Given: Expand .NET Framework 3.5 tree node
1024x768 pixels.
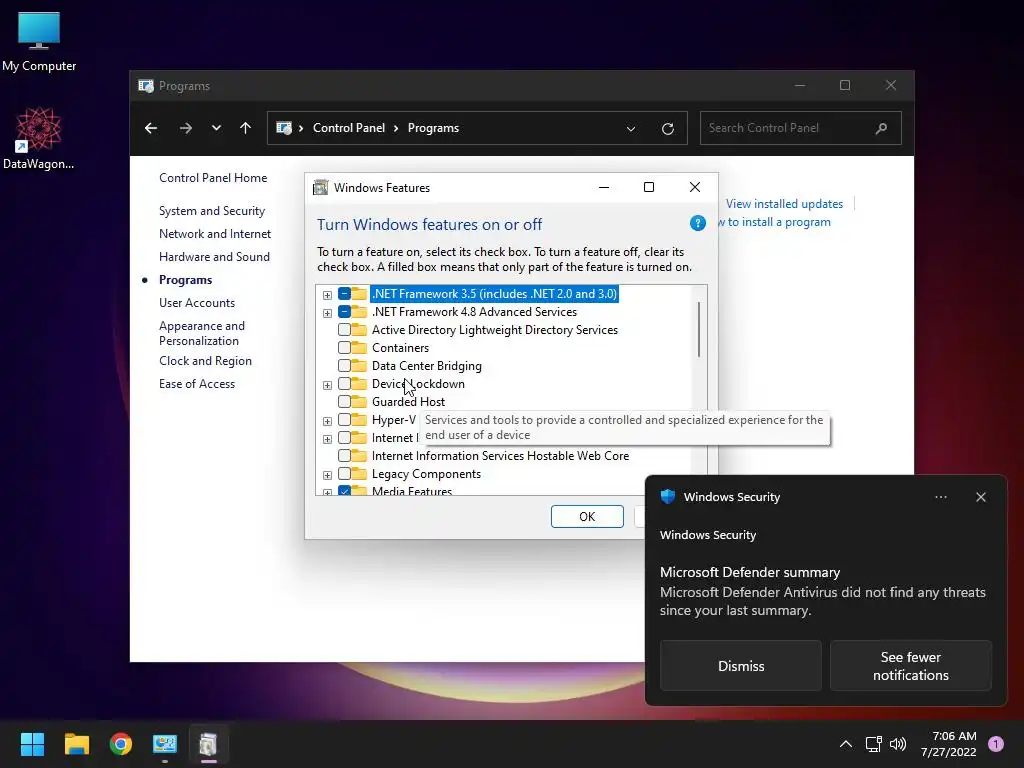Looking at the screenshot, I should click(327, 295).
